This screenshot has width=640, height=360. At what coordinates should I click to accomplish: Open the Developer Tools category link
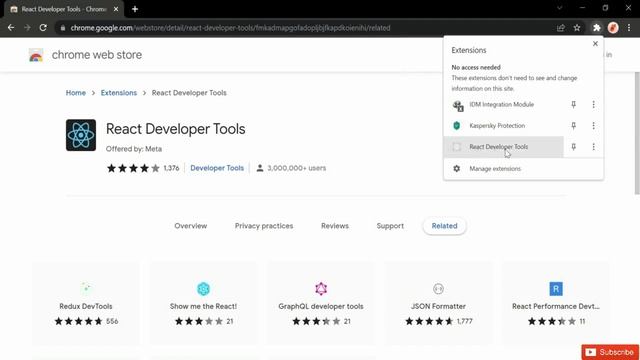217,168
